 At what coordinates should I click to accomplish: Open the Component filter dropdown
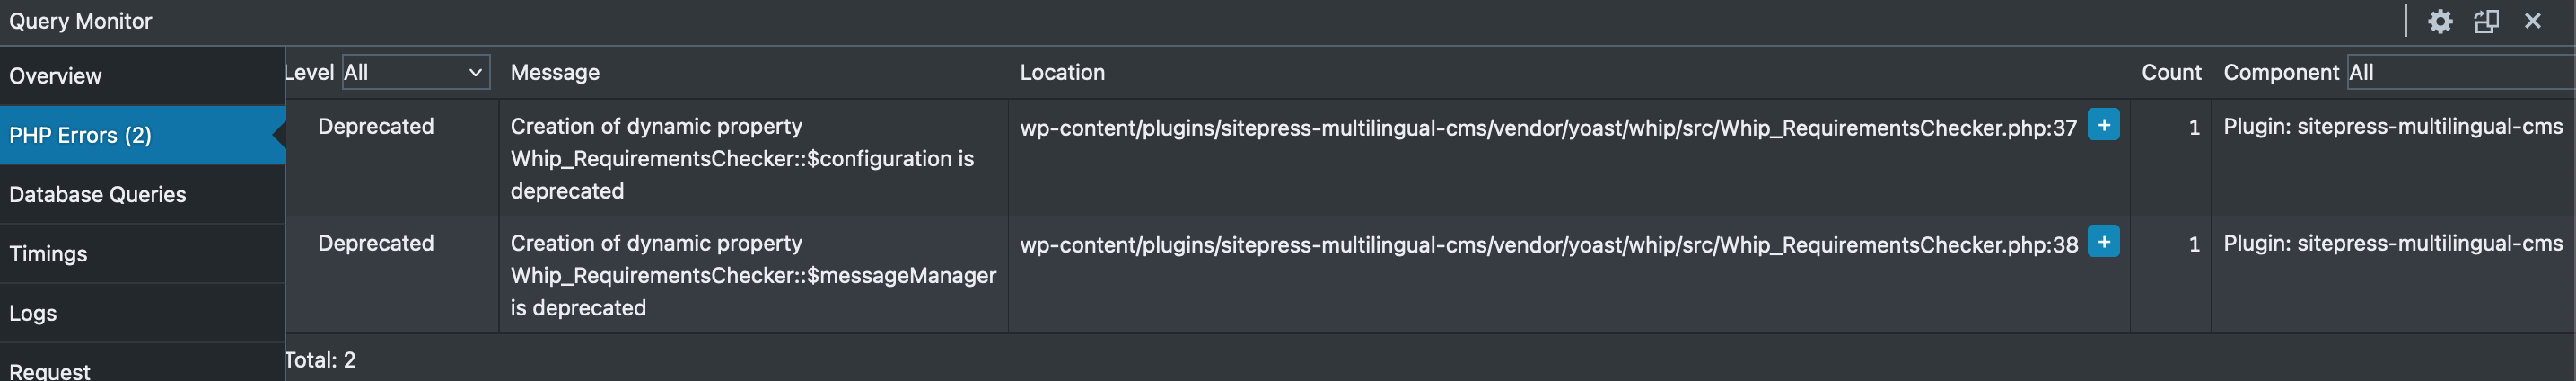2460,72
